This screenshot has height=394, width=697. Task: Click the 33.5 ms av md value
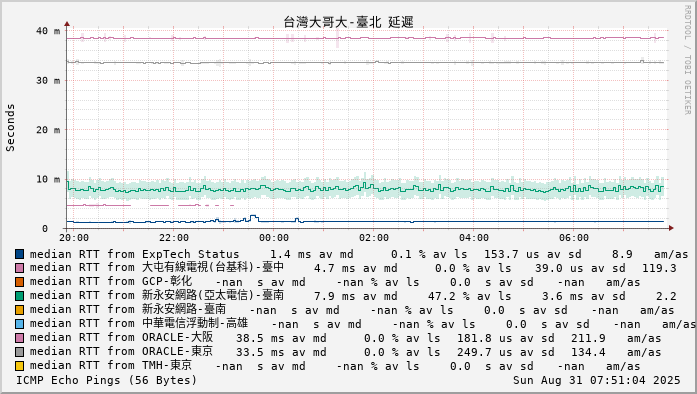point(281,353)
